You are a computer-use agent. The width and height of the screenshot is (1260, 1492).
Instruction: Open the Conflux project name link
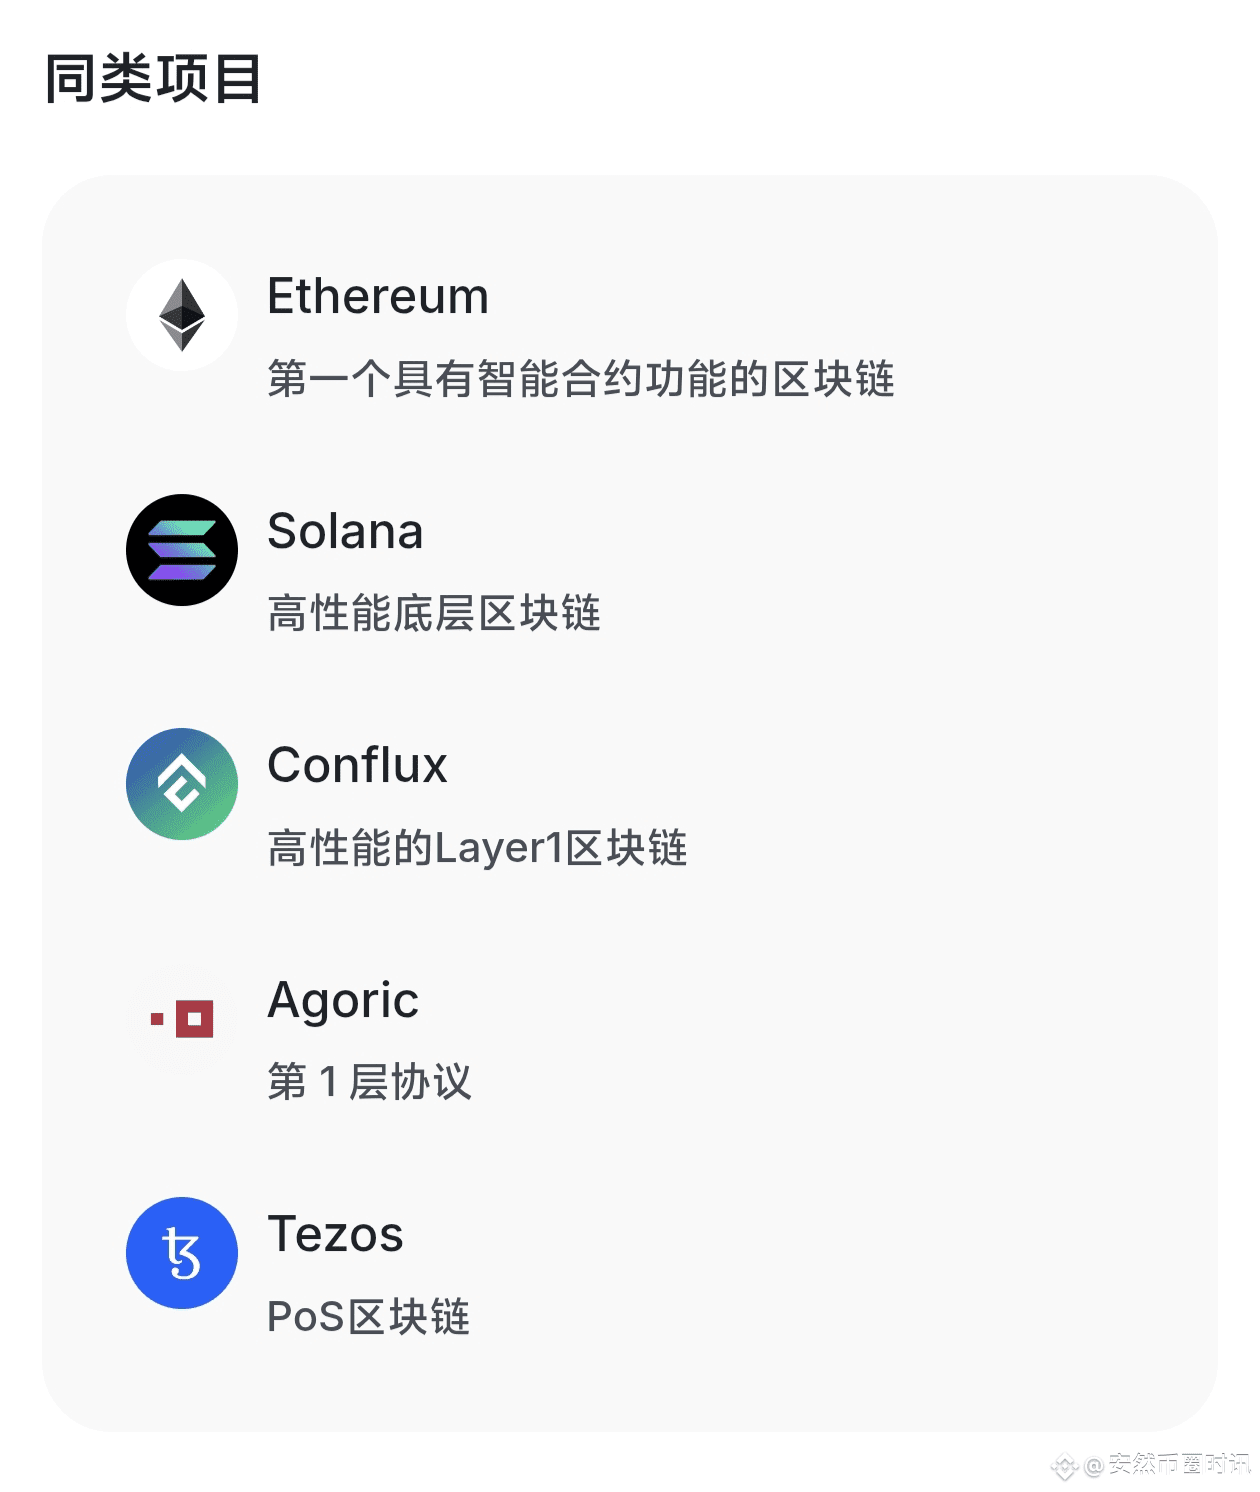click(x=357, y=765)
